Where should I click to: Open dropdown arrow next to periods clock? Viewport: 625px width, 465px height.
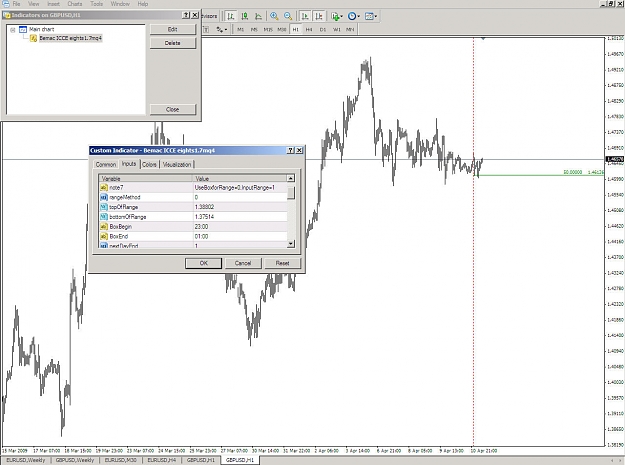click(x=358, y=16)
